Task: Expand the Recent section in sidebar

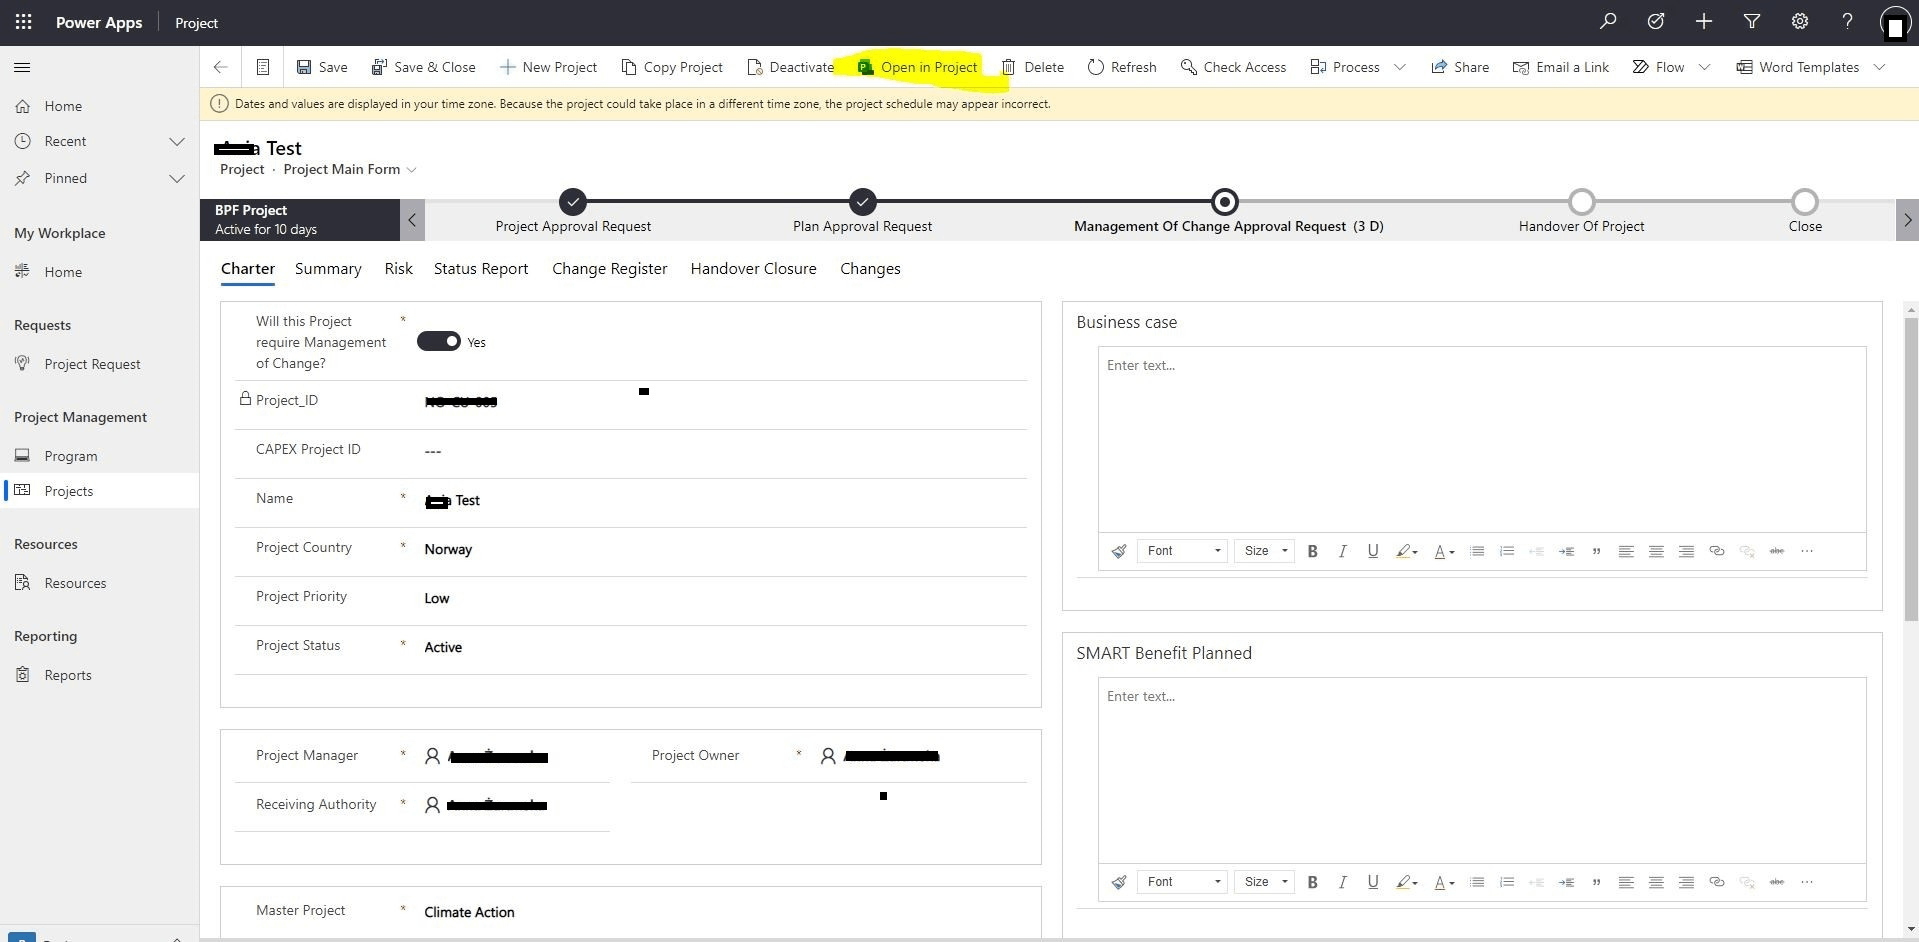Action: click(177, 141)
